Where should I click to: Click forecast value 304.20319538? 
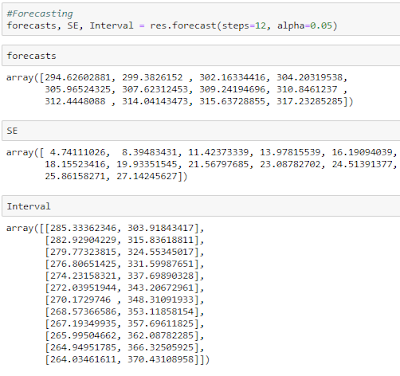tap(309, 77)
